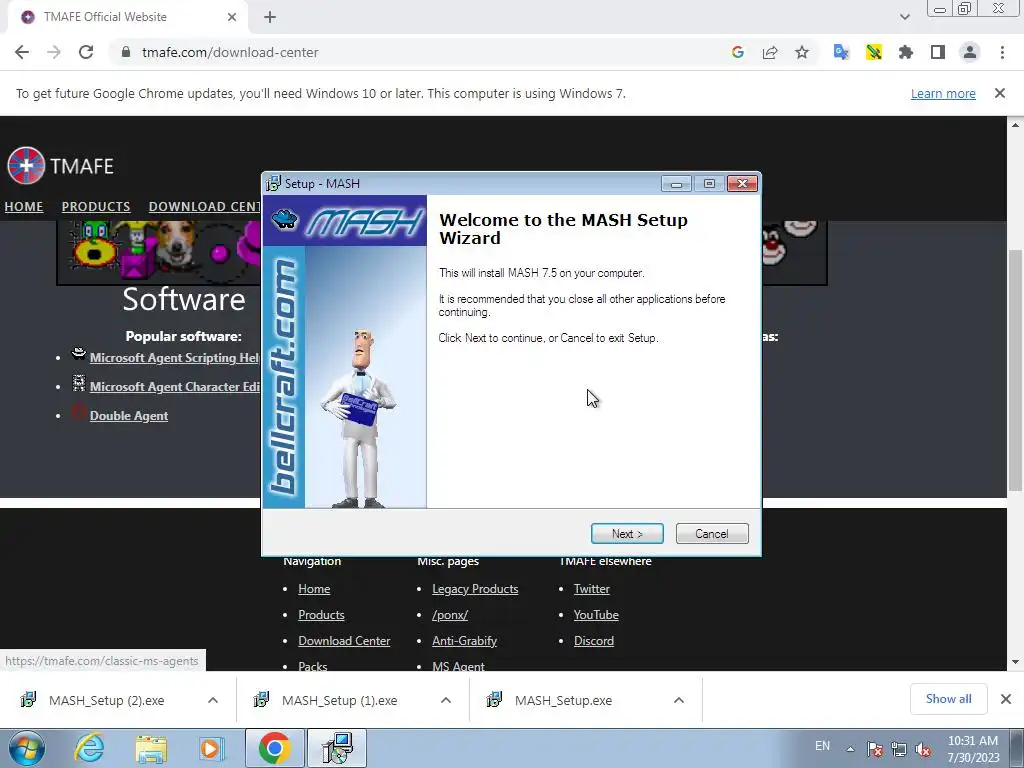Open the Google Translate extension

(x=841, y=52)
